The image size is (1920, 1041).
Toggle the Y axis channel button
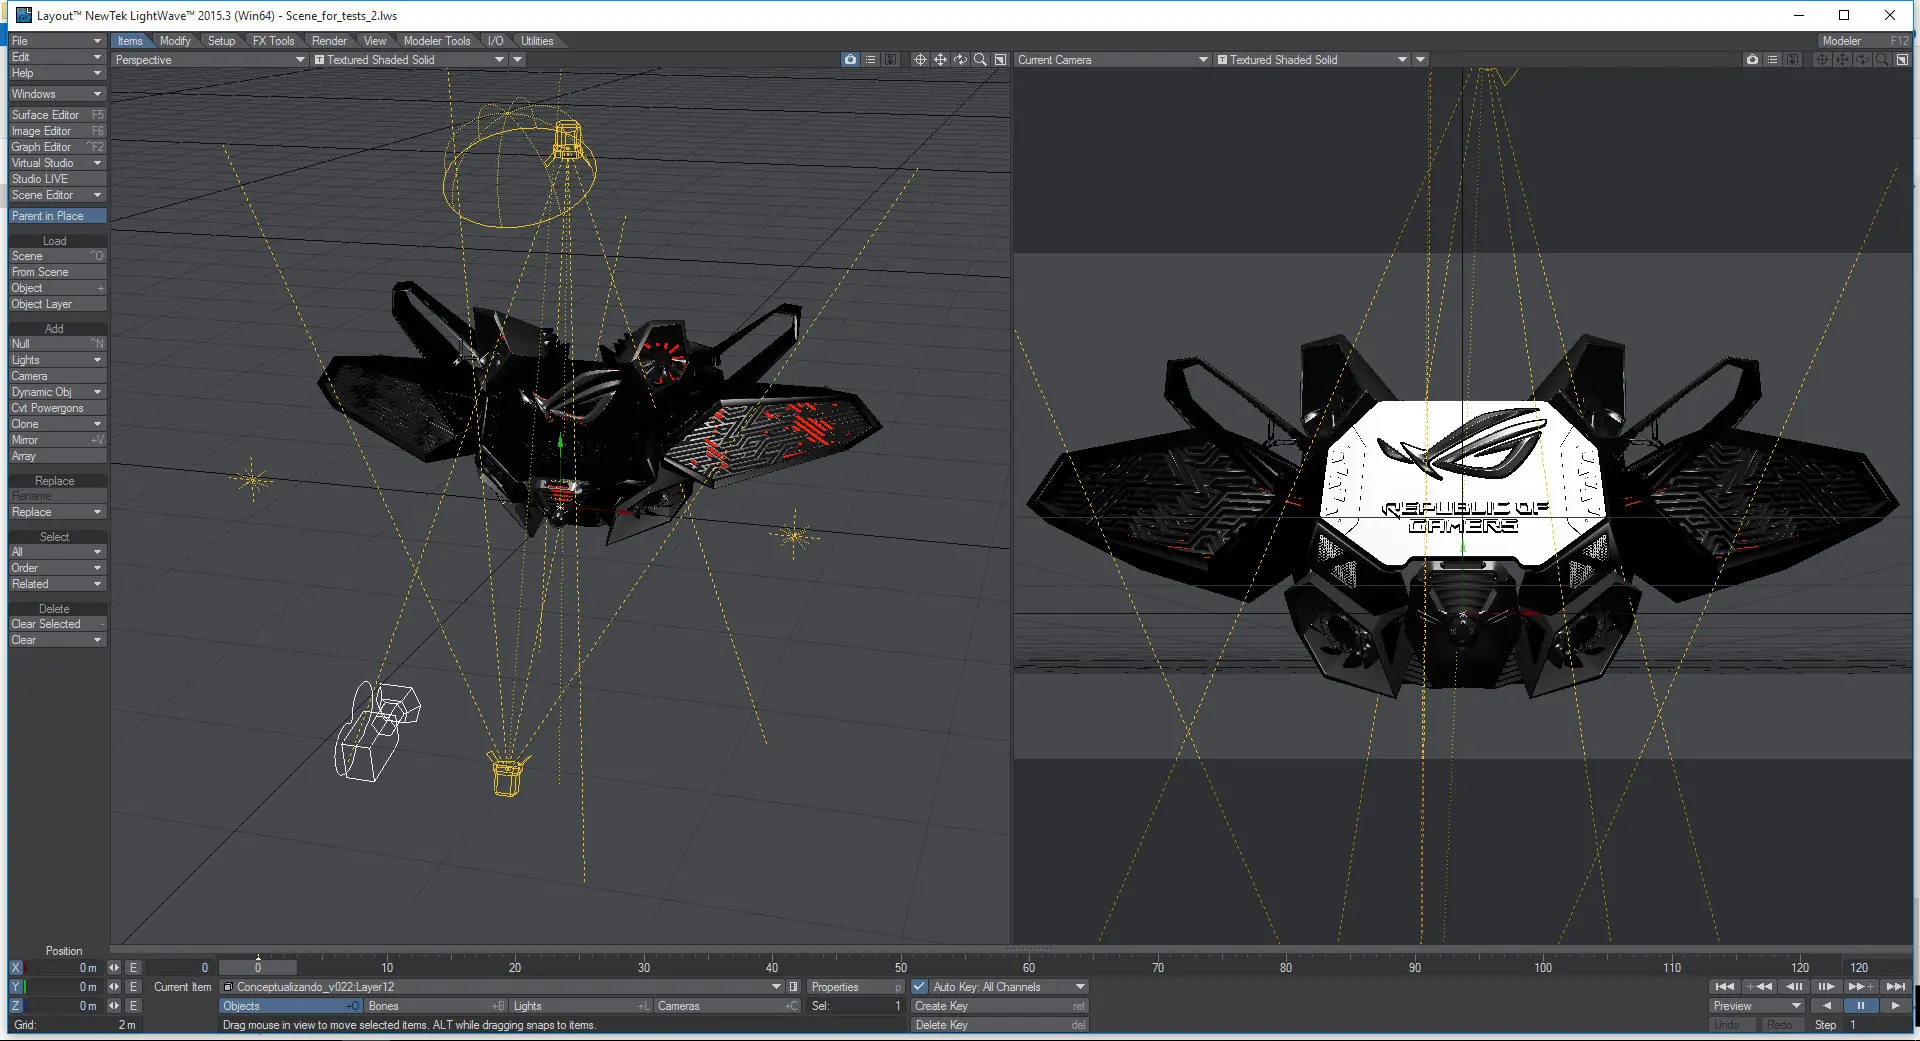click(x=16, y=987)
